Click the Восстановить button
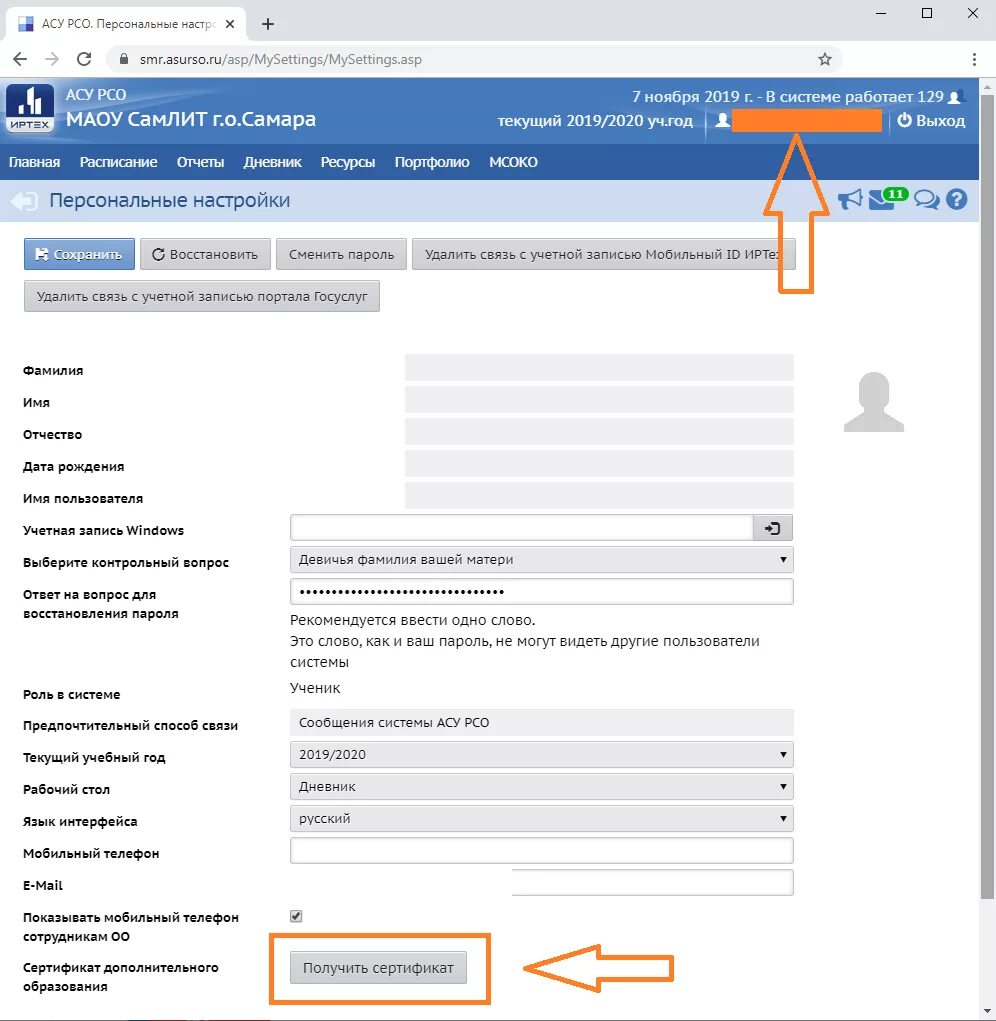 coord(205,254)
